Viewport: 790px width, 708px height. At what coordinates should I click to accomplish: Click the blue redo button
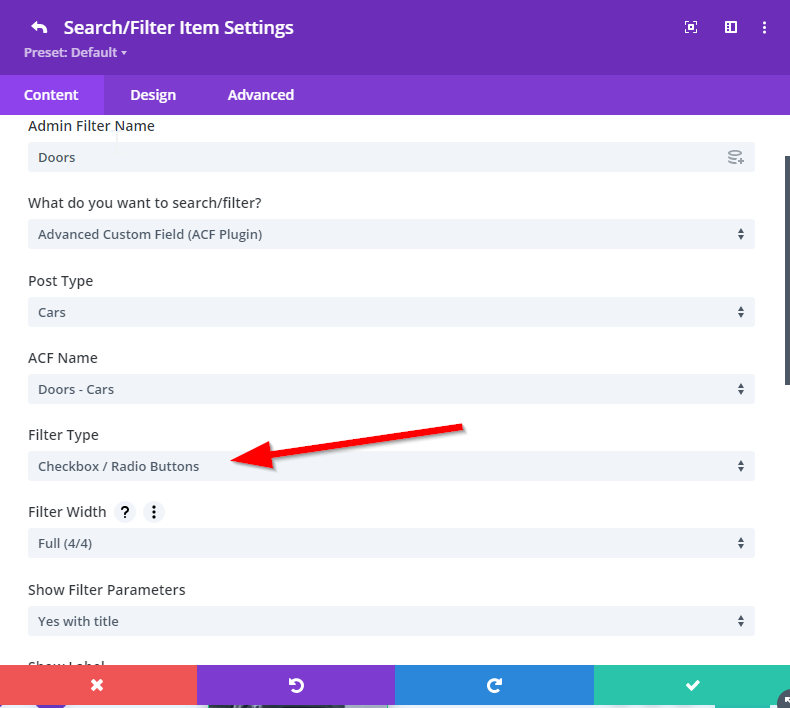pyautogui.click(x=494, y=685)
